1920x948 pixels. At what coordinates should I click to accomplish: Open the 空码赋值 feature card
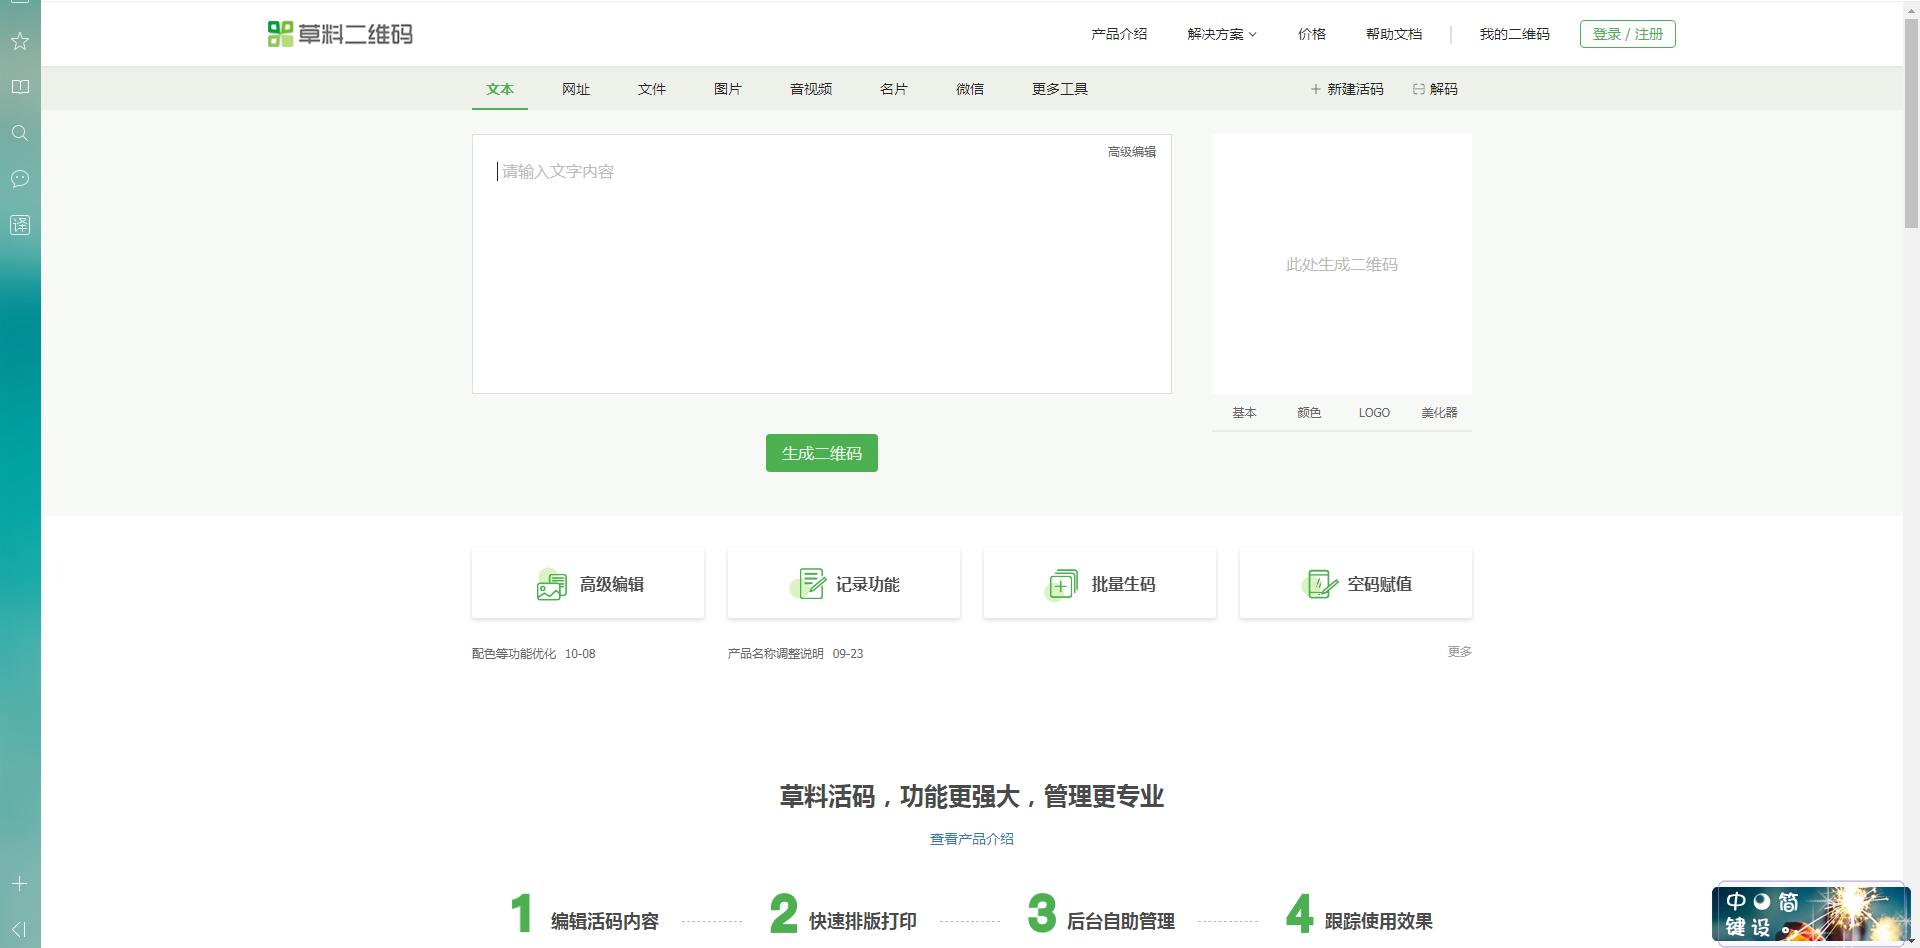(x=1355, y=583)
